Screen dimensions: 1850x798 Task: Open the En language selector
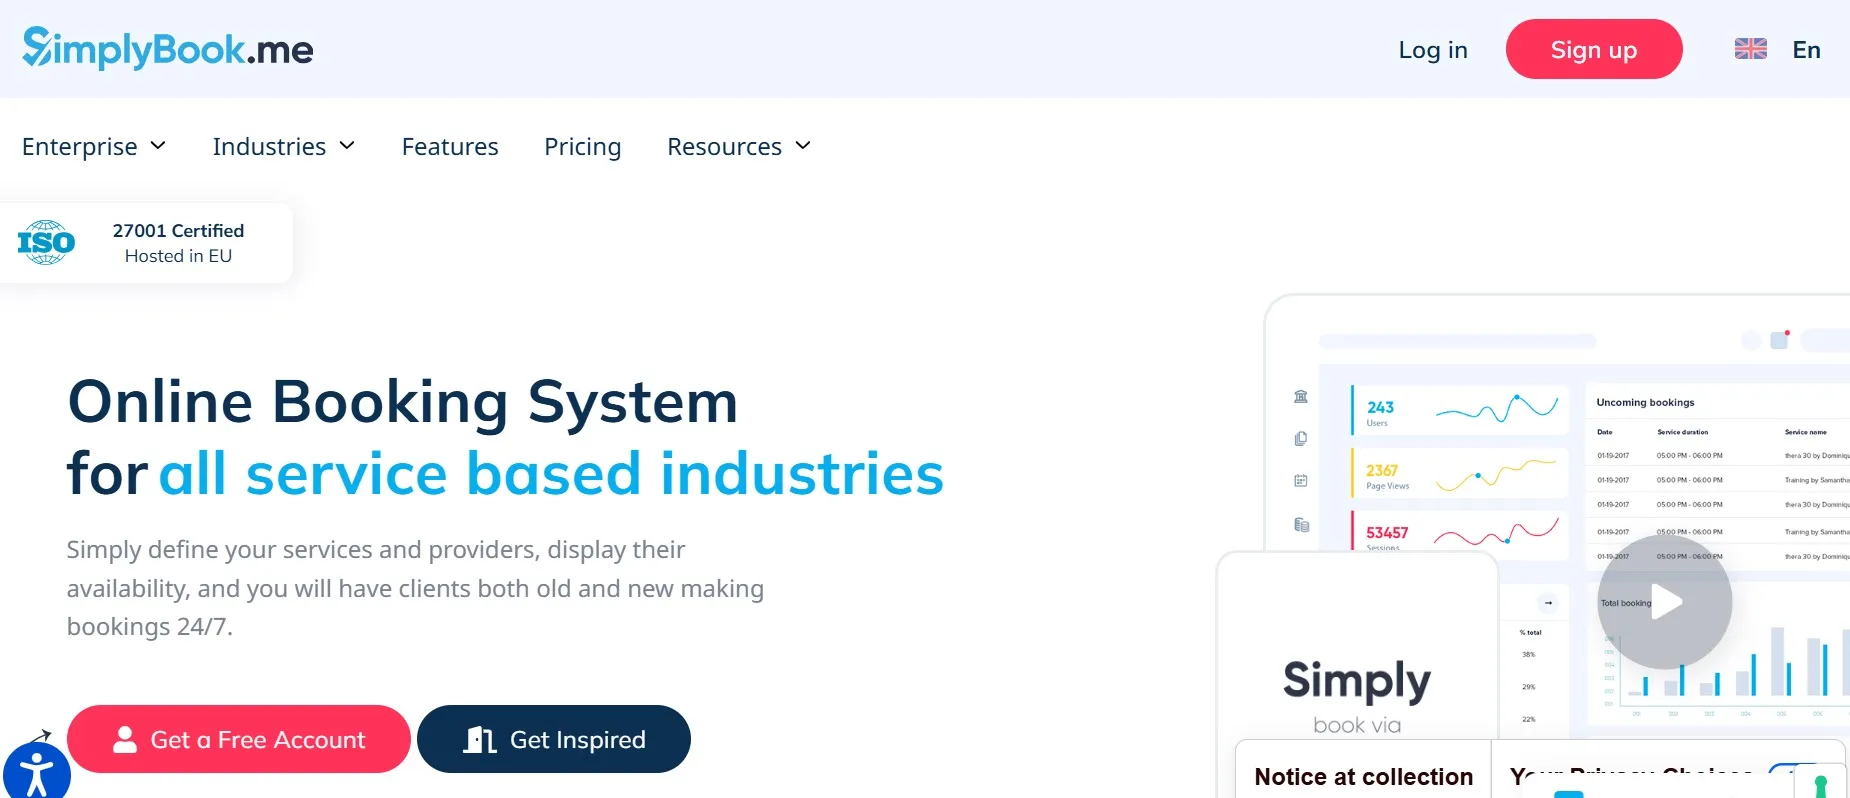click(1806, 50)
